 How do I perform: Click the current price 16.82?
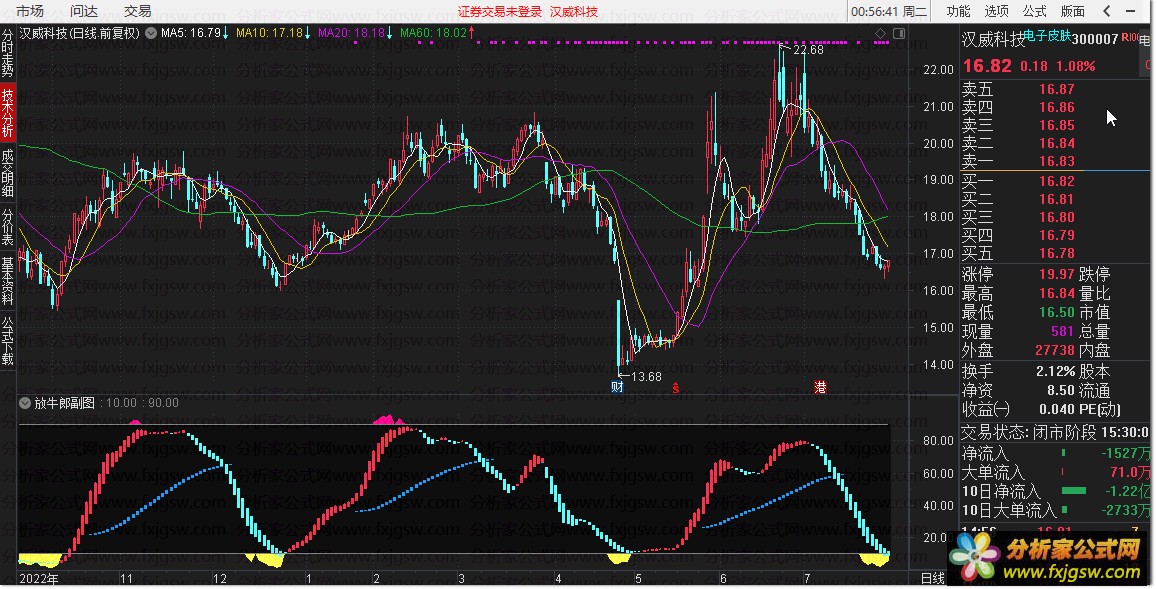pyautogui.click(x=987, y=66)
